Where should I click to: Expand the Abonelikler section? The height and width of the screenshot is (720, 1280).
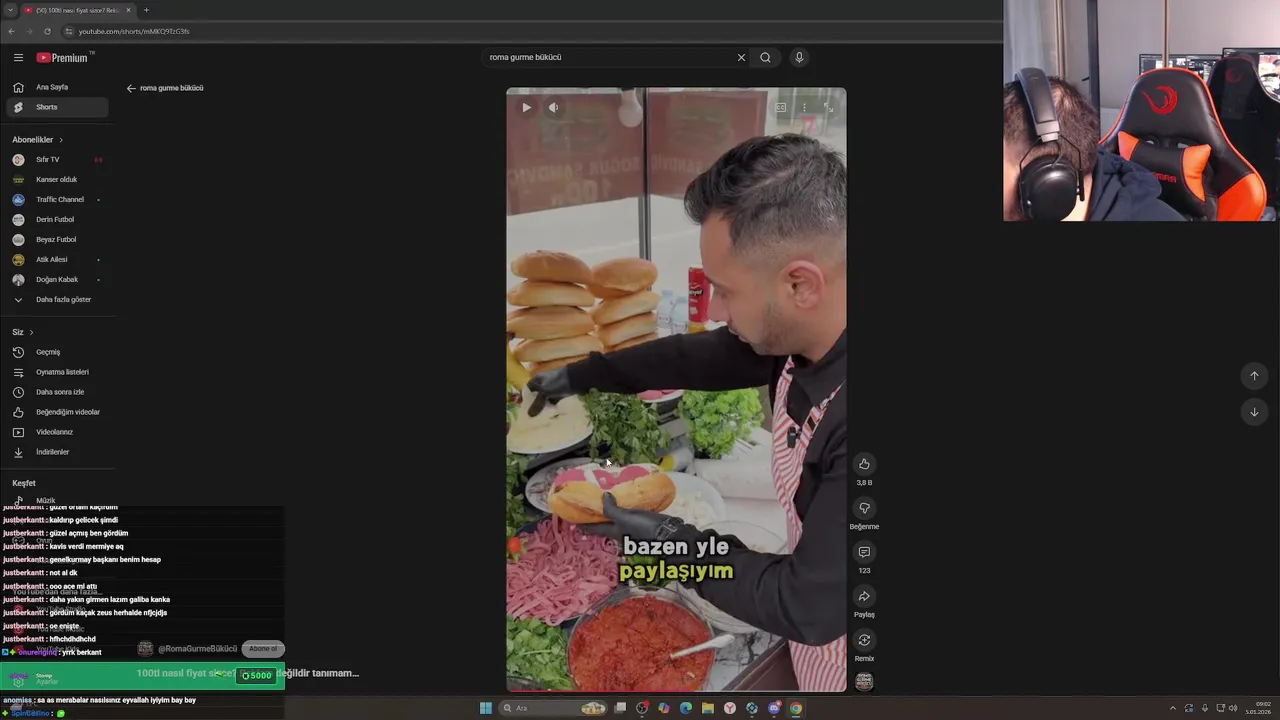click(38, 140)
